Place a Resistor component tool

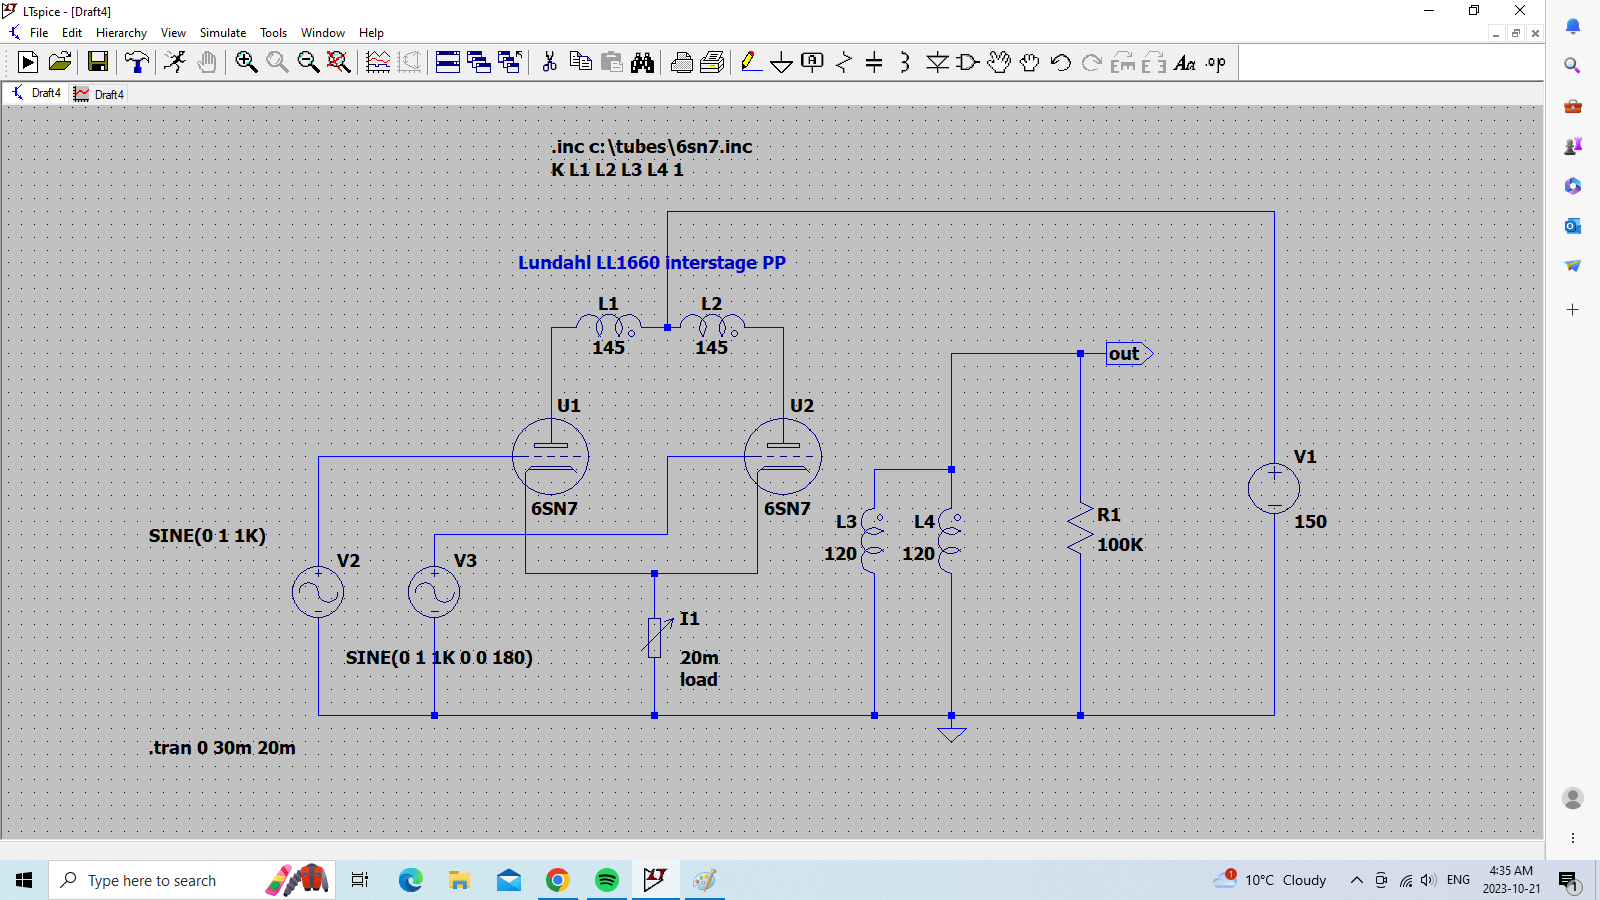click(844, 62)
